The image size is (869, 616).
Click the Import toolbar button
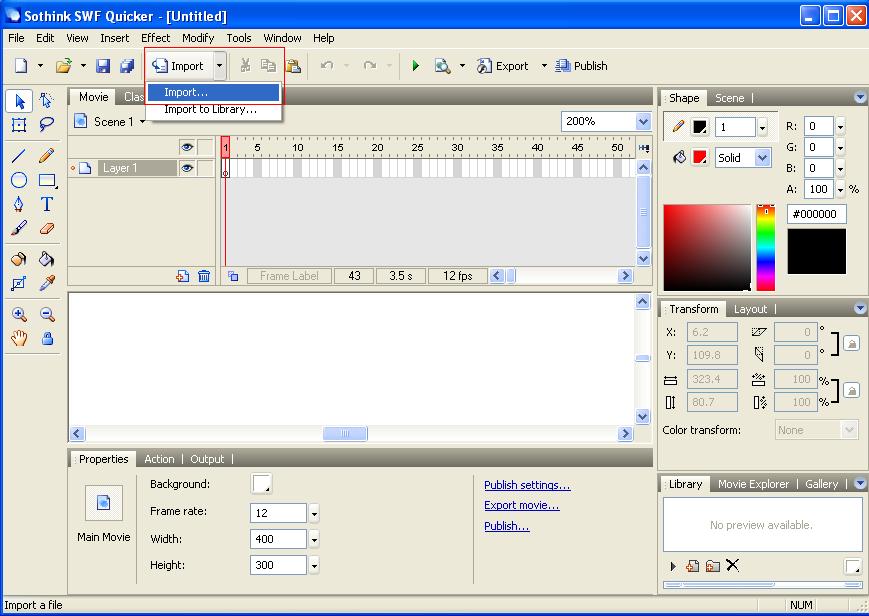click(x=180, y=66)
